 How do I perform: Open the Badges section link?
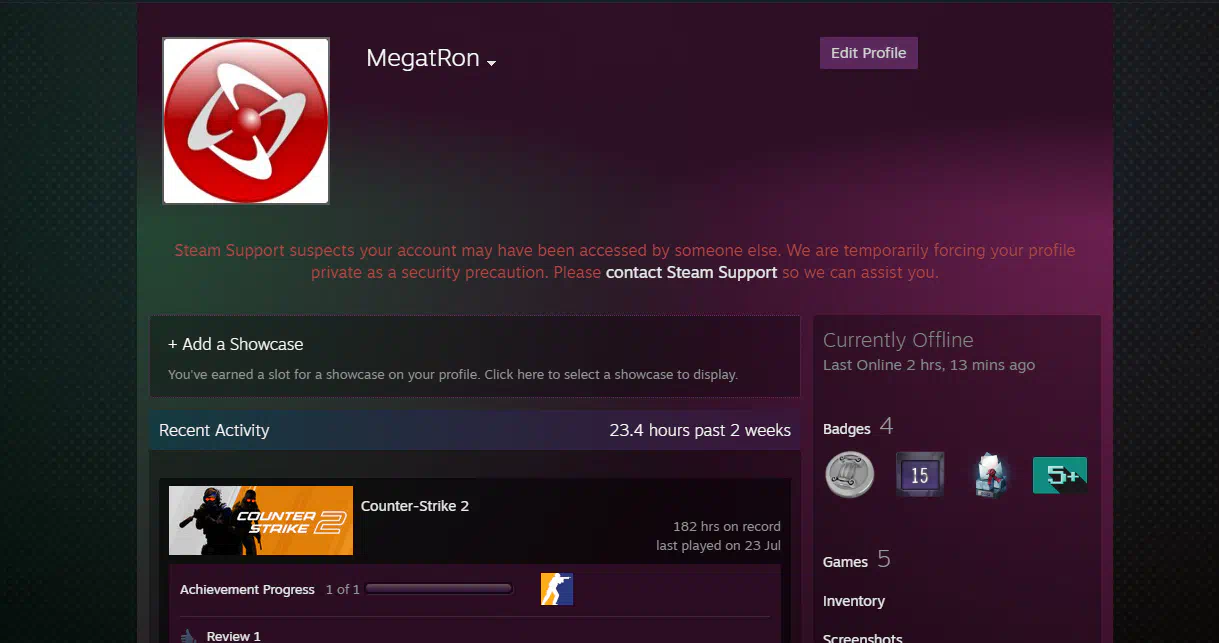coord(846,429)
